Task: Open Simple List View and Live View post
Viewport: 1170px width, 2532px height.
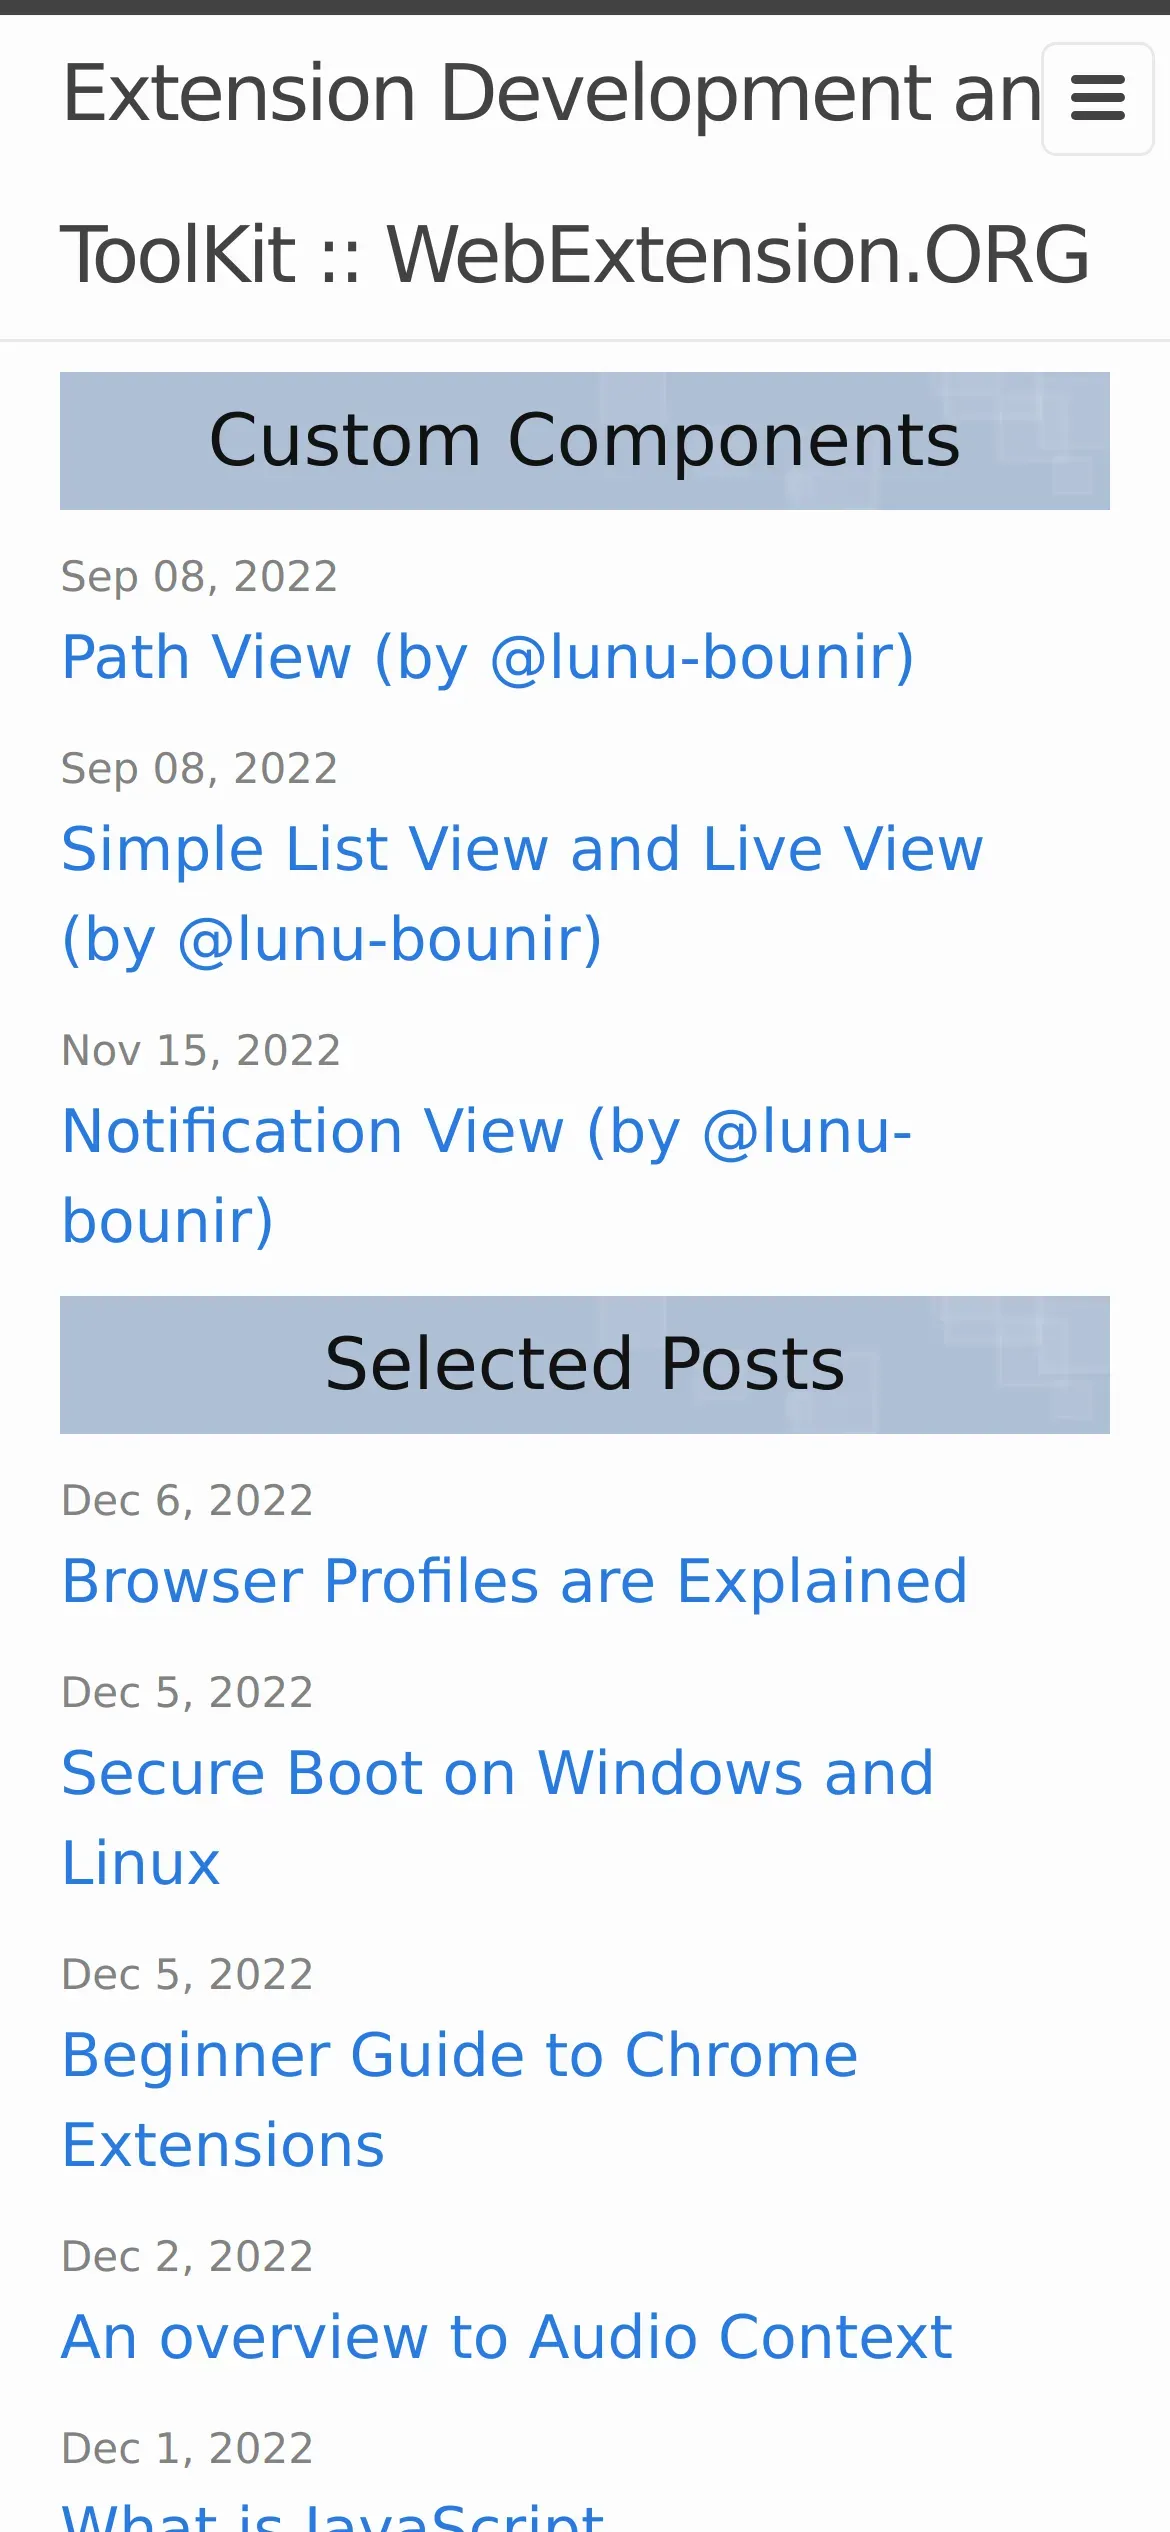Action: [522, 894]
